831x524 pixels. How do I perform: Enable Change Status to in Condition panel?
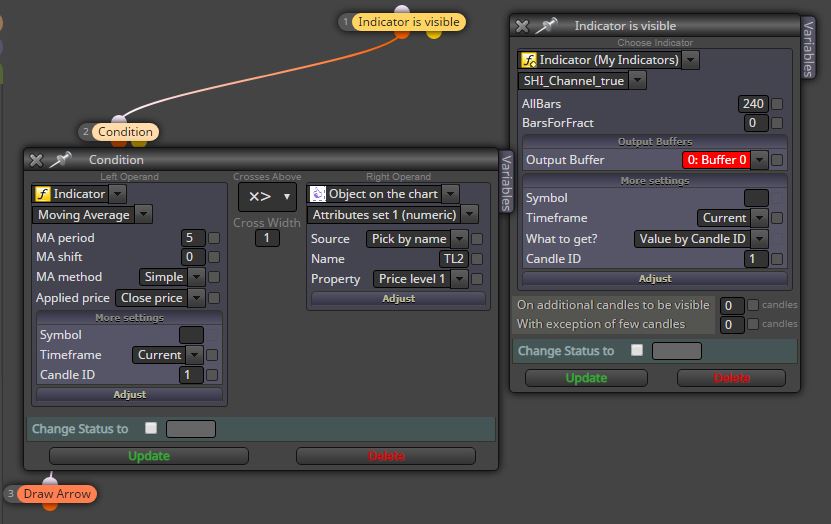pos(151,428)
